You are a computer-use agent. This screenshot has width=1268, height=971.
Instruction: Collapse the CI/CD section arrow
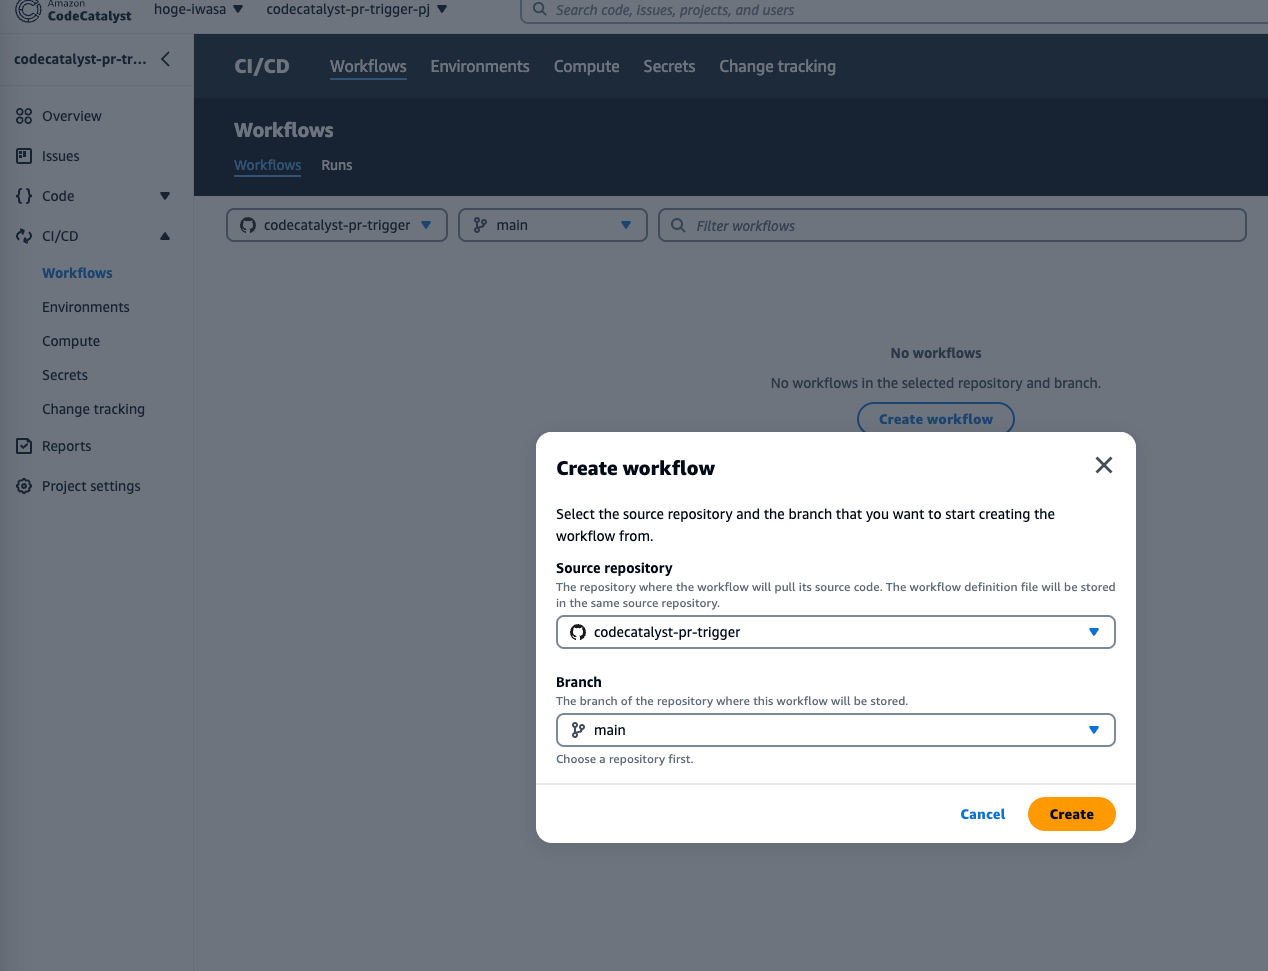click(165, 236)
